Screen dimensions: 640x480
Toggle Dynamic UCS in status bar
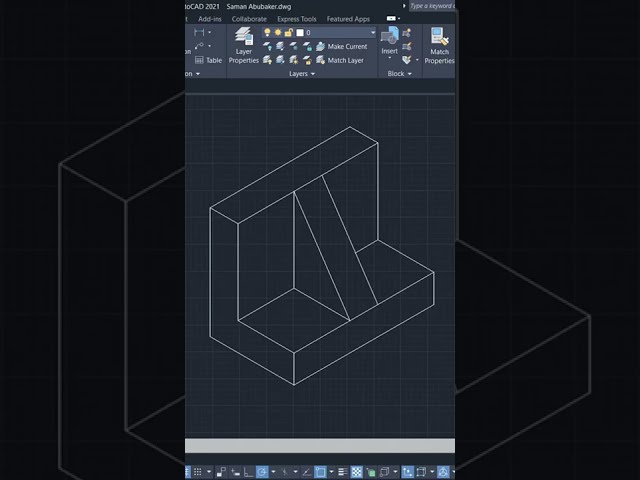tap(407, 472)
